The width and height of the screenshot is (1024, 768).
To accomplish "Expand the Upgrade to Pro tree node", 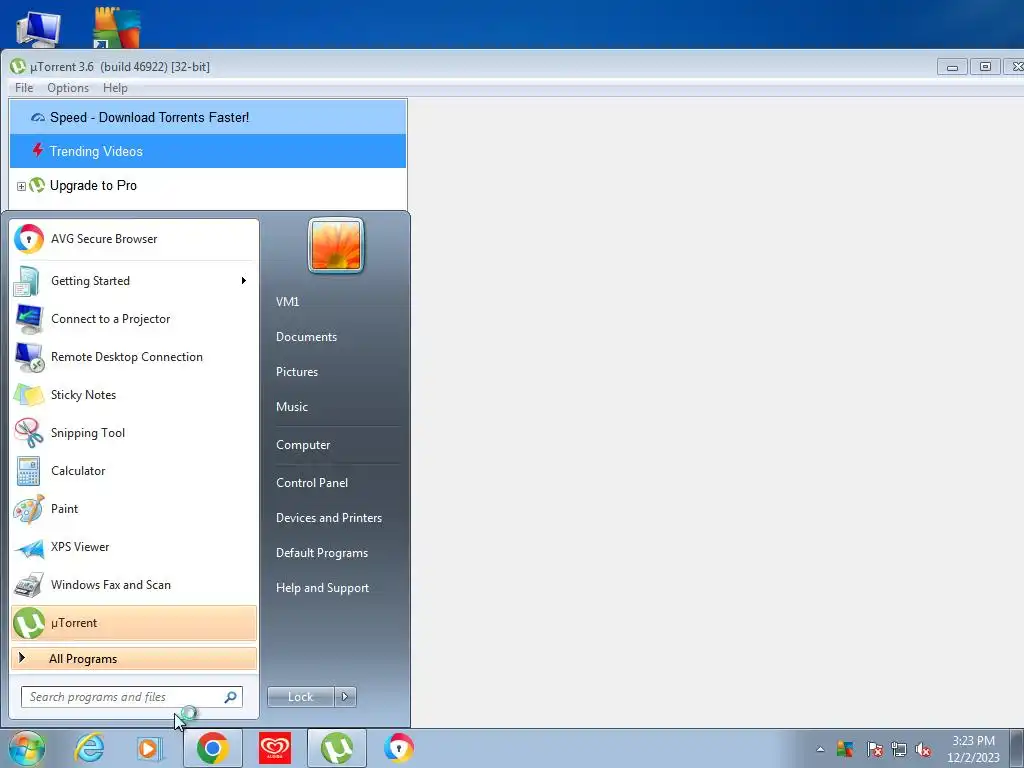I will pyautogui.click(x=21, y=186).
